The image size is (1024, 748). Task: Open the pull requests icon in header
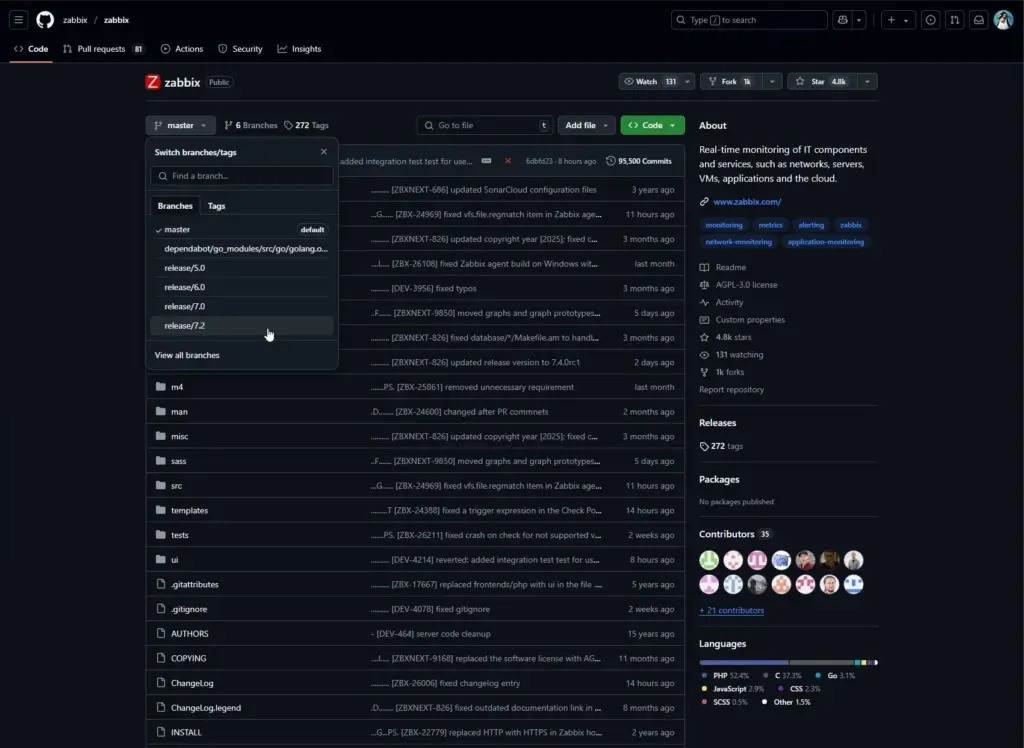tap(955, 20)
